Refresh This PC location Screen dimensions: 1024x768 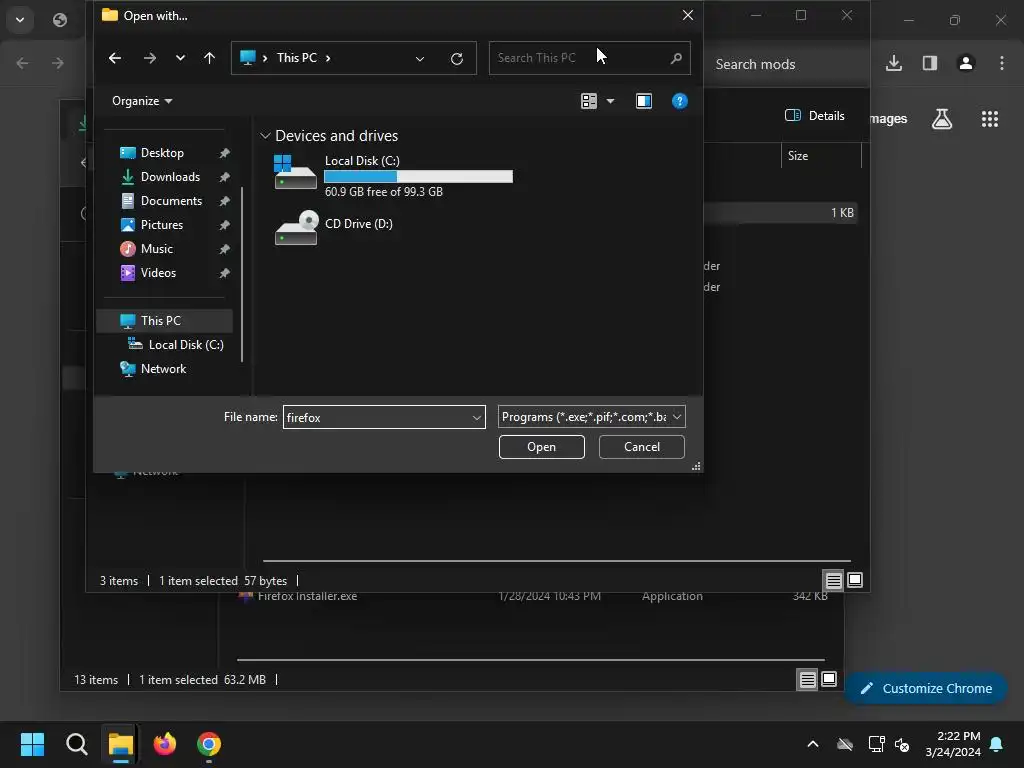(x=457, y=59)
